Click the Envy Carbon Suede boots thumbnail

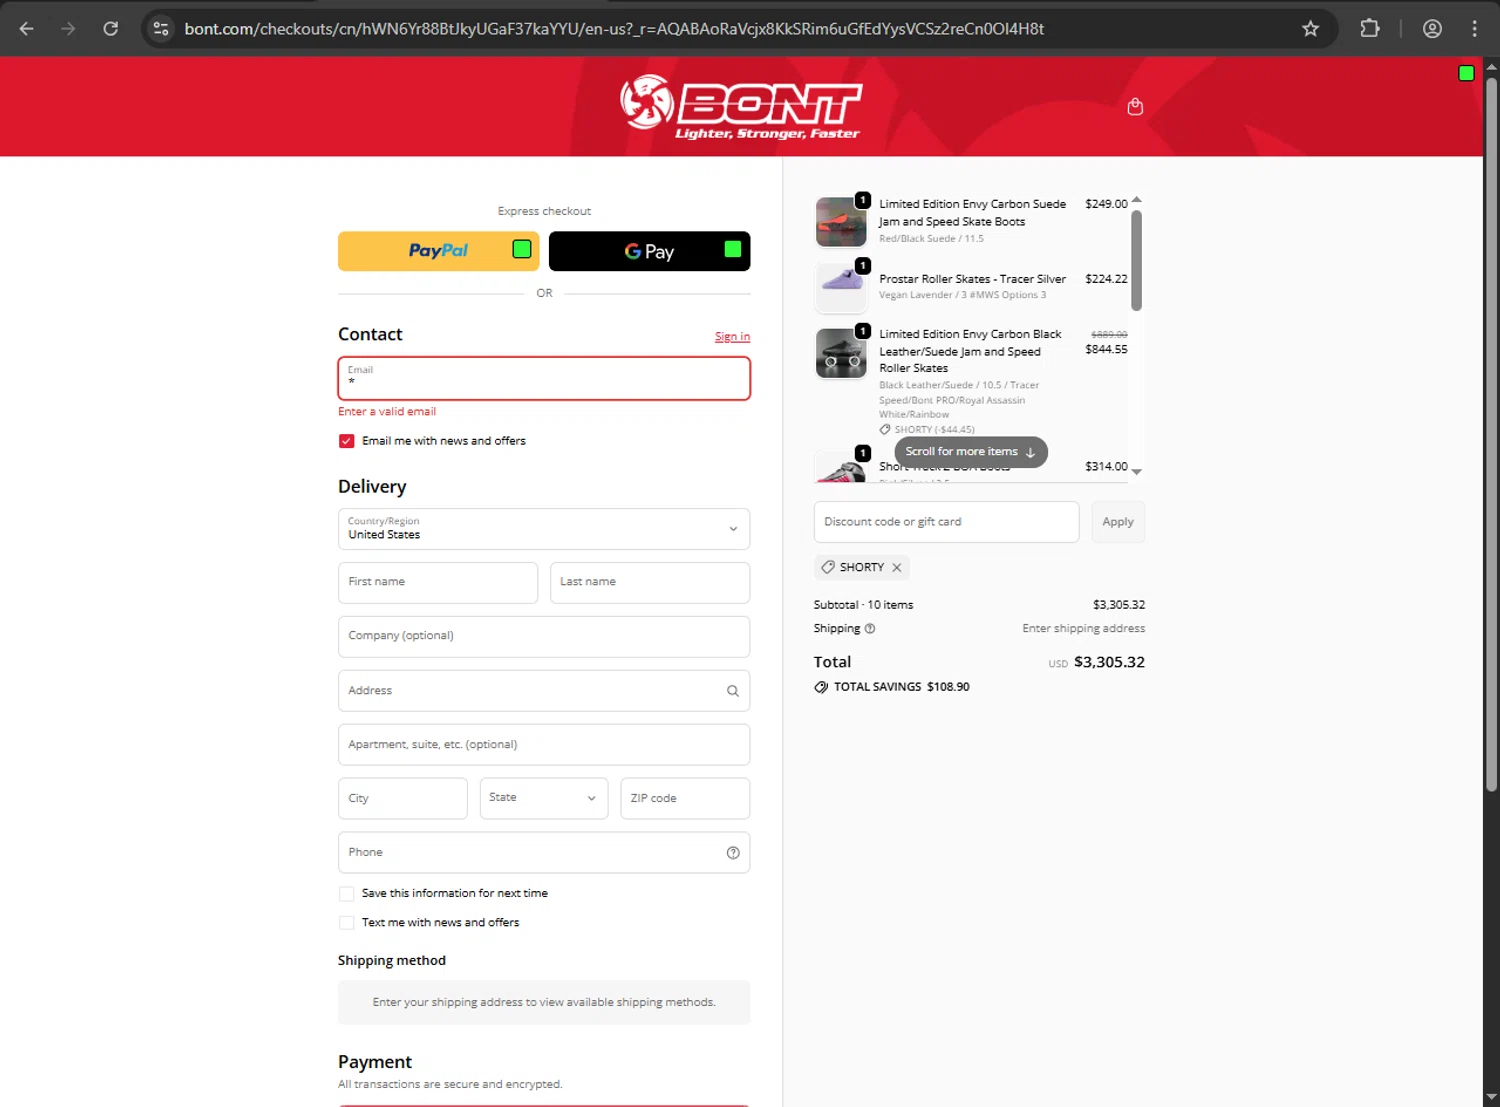tap(841, 221)
